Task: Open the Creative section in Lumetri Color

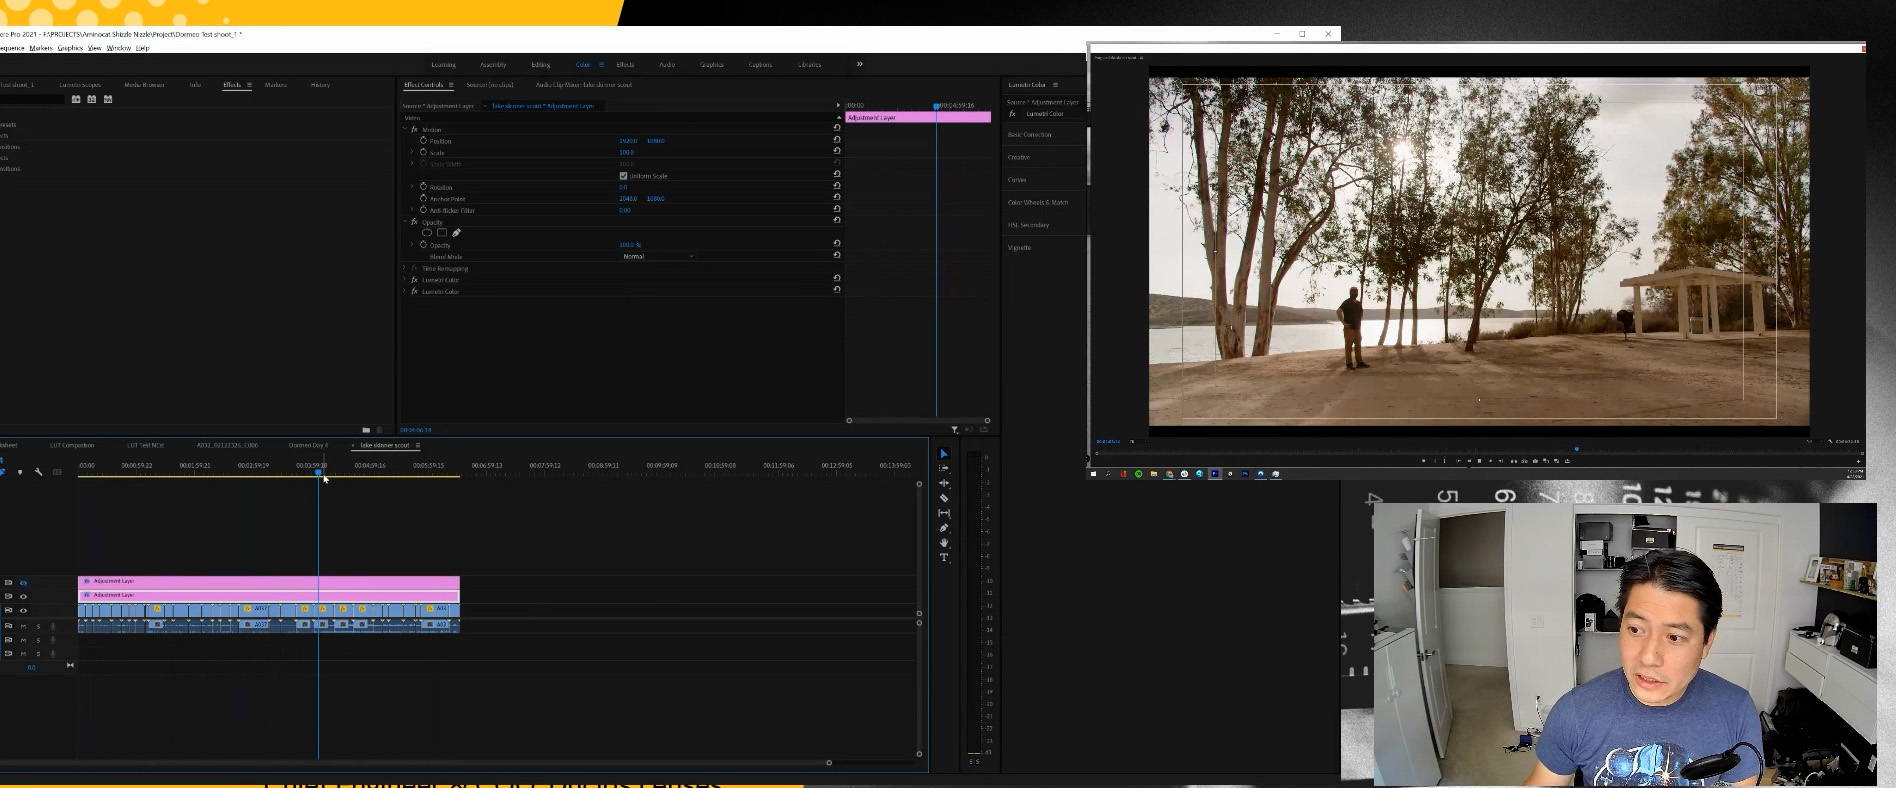Action: [x=1019, y=157]
